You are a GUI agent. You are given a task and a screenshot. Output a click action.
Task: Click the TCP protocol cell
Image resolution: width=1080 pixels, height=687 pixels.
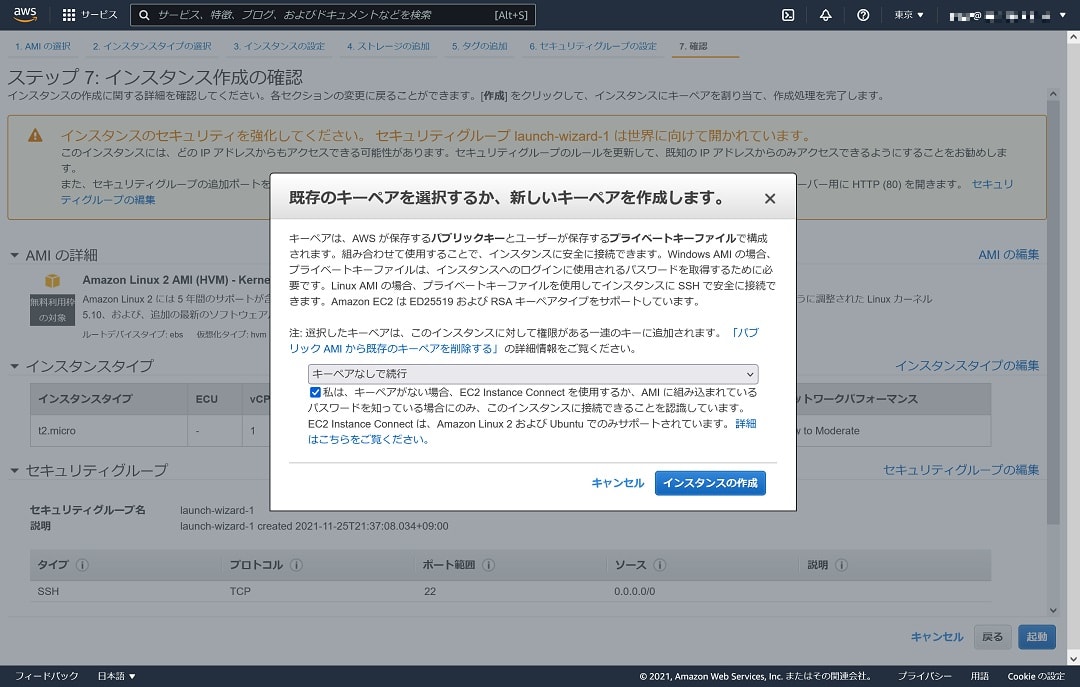point(240,591)
